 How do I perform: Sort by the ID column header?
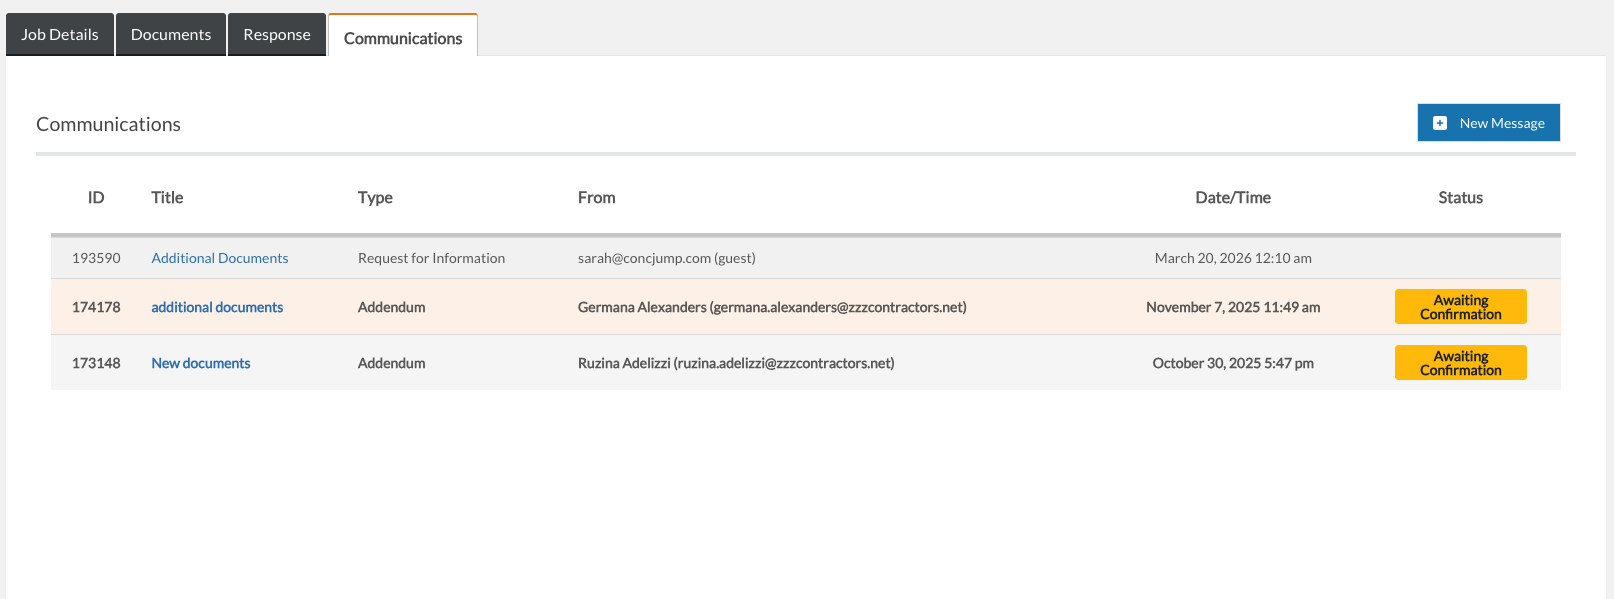96,198
